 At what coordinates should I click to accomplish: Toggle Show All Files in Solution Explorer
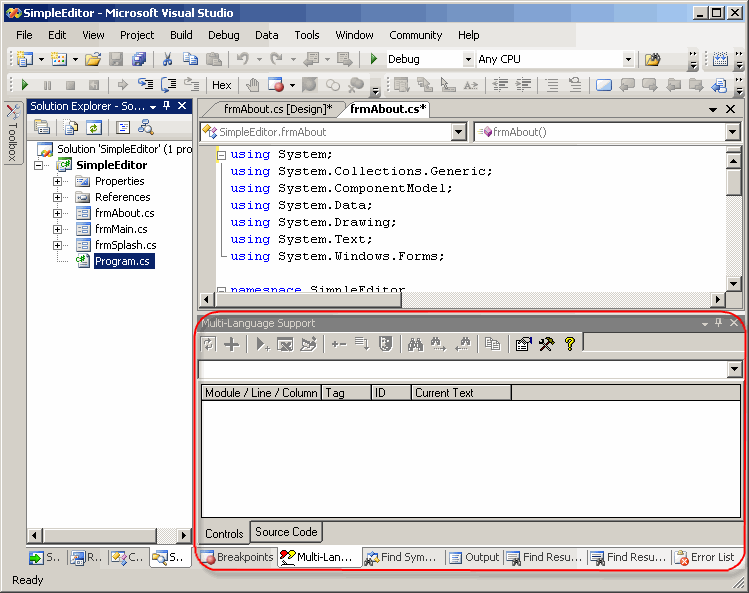tap(70, 127)
